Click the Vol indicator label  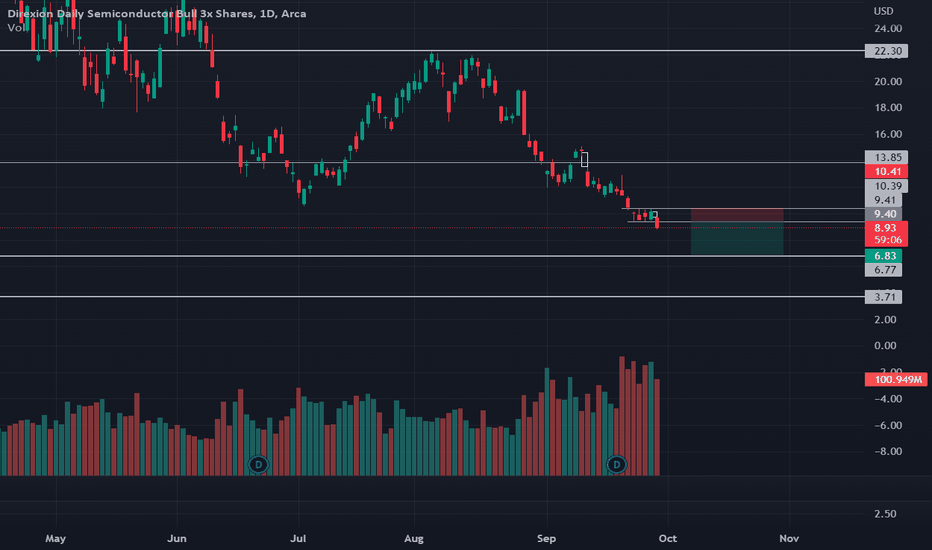coord(15,27)
